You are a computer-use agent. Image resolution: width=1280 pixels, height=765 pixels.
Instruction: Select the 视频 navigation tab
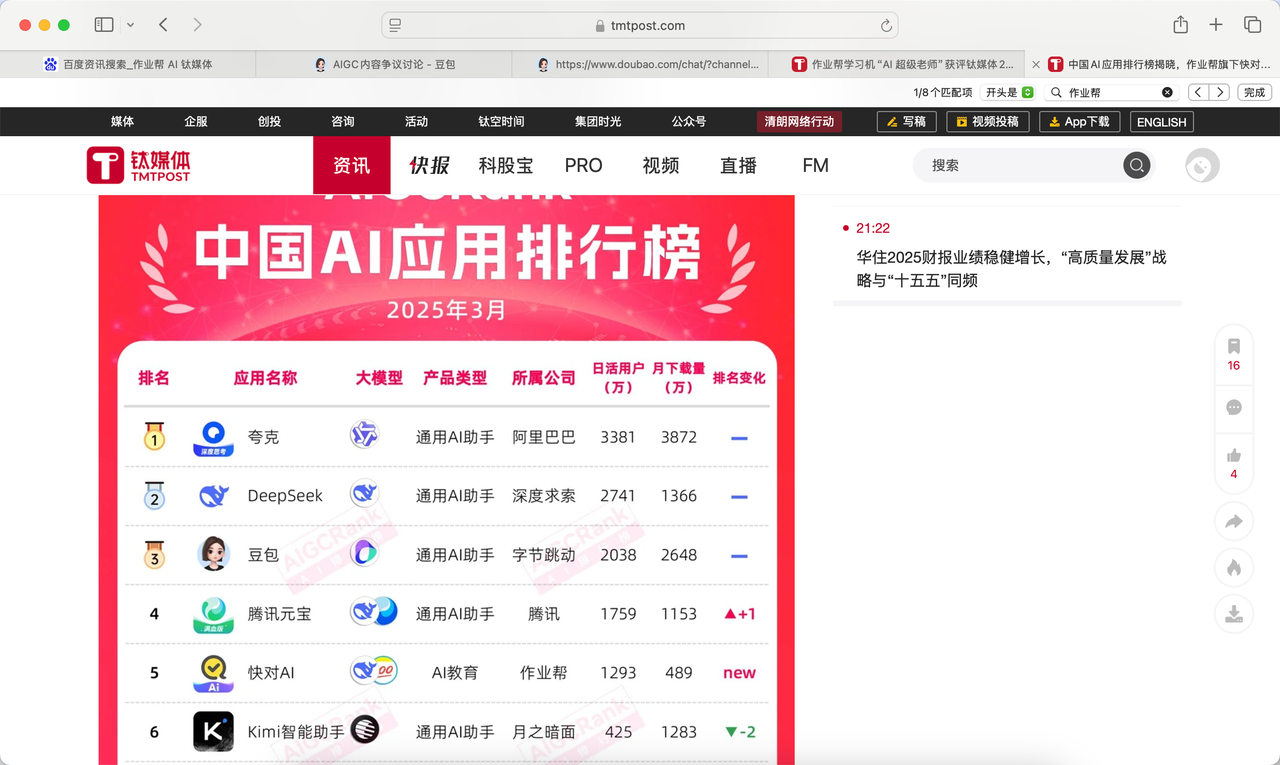[661, 165]
